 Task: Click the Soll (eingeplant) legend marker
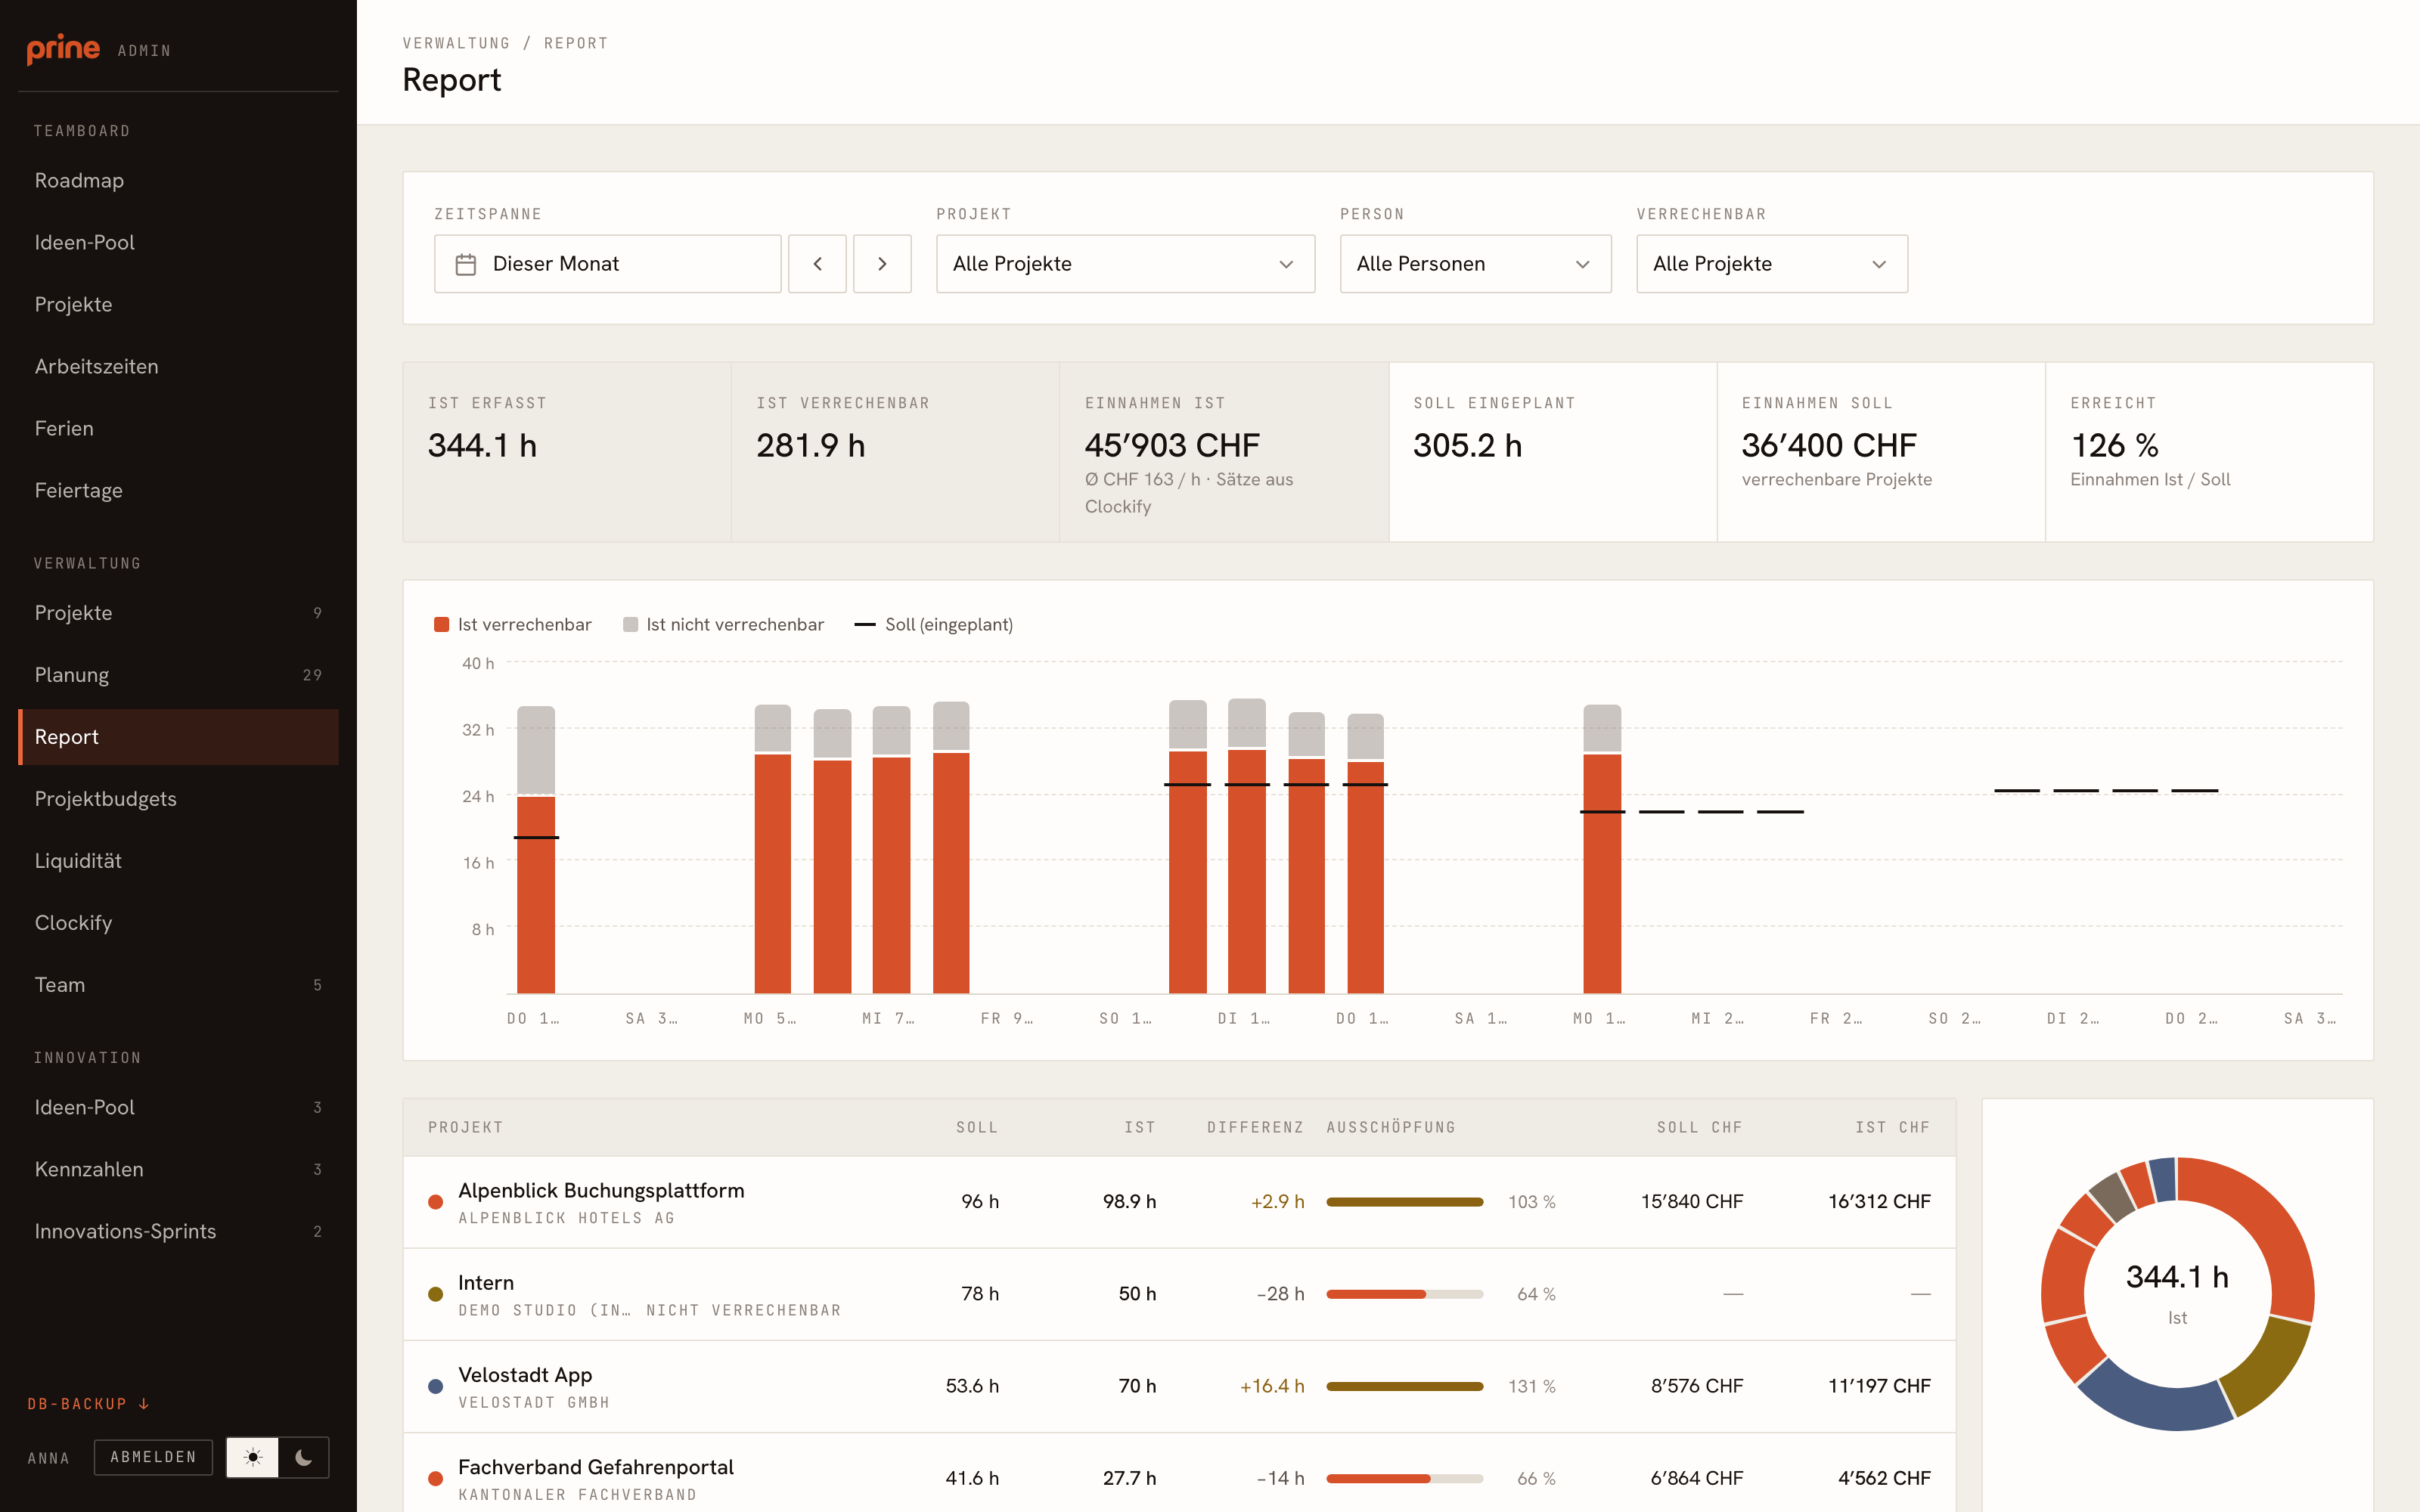pos(865,624)
